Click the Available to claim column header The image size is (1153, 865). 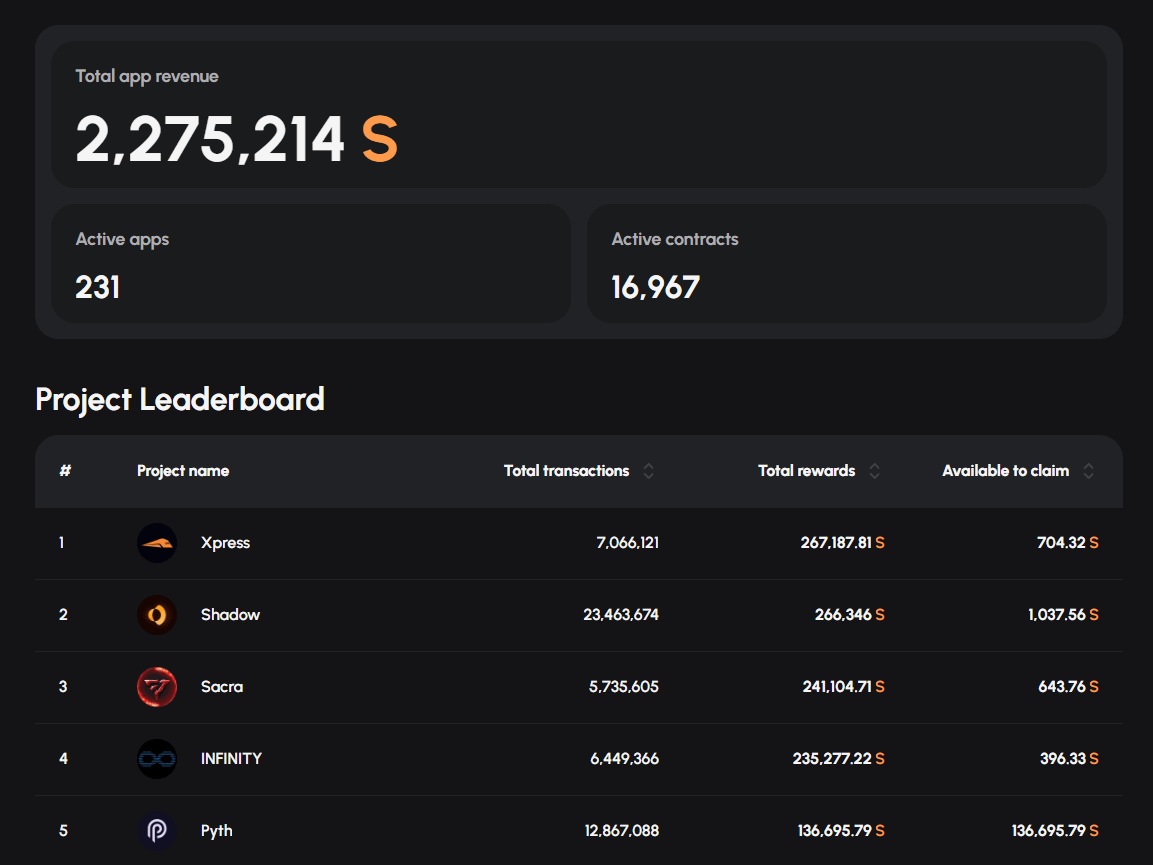pos(1006,471)
